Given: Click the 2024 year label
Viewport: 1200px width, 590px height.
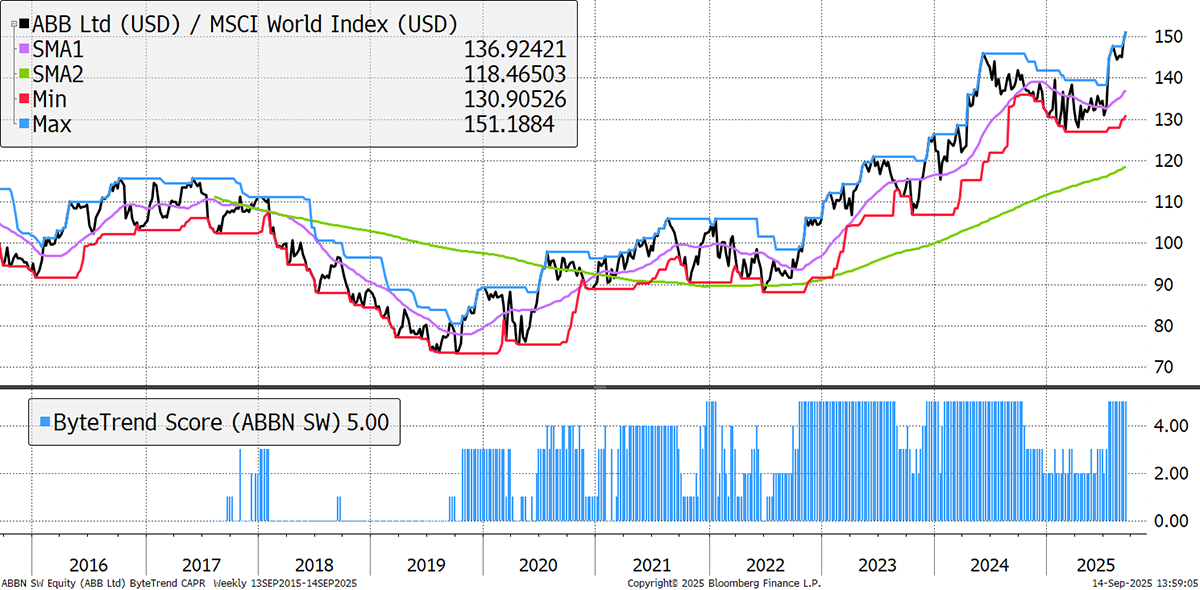Looking at the screenshot, I should (x=990, y=564).
